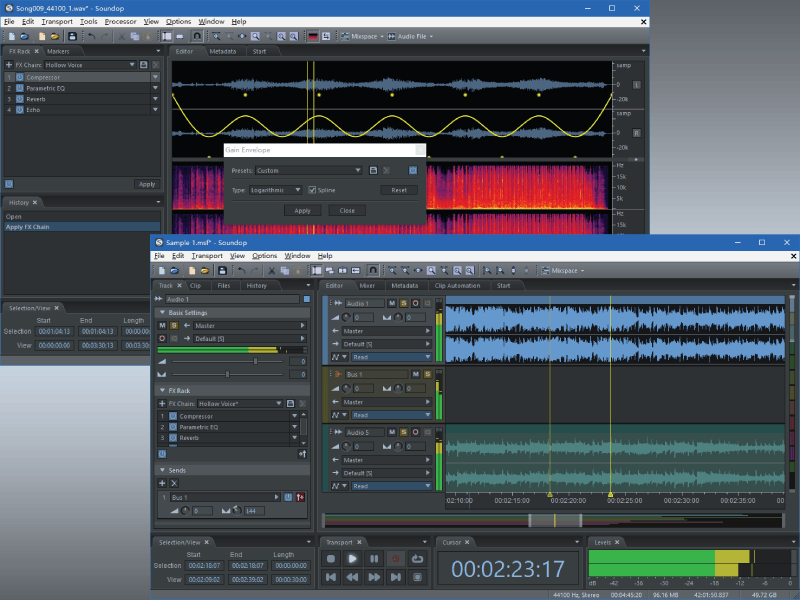This screenshot has height=600, width=800.
Task: Arm recording on the Audio 5 track
Action: tap(416, 432)
